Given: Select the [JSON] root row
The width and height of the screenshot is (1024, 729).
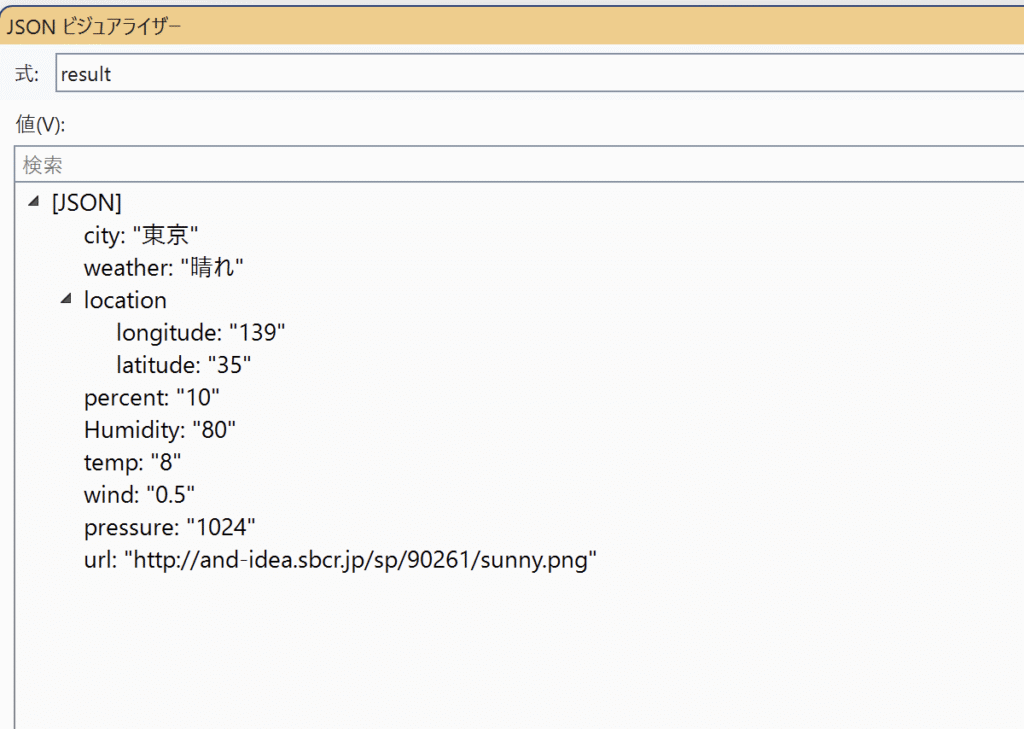Looking at the screenshot, I should (87, 202).
